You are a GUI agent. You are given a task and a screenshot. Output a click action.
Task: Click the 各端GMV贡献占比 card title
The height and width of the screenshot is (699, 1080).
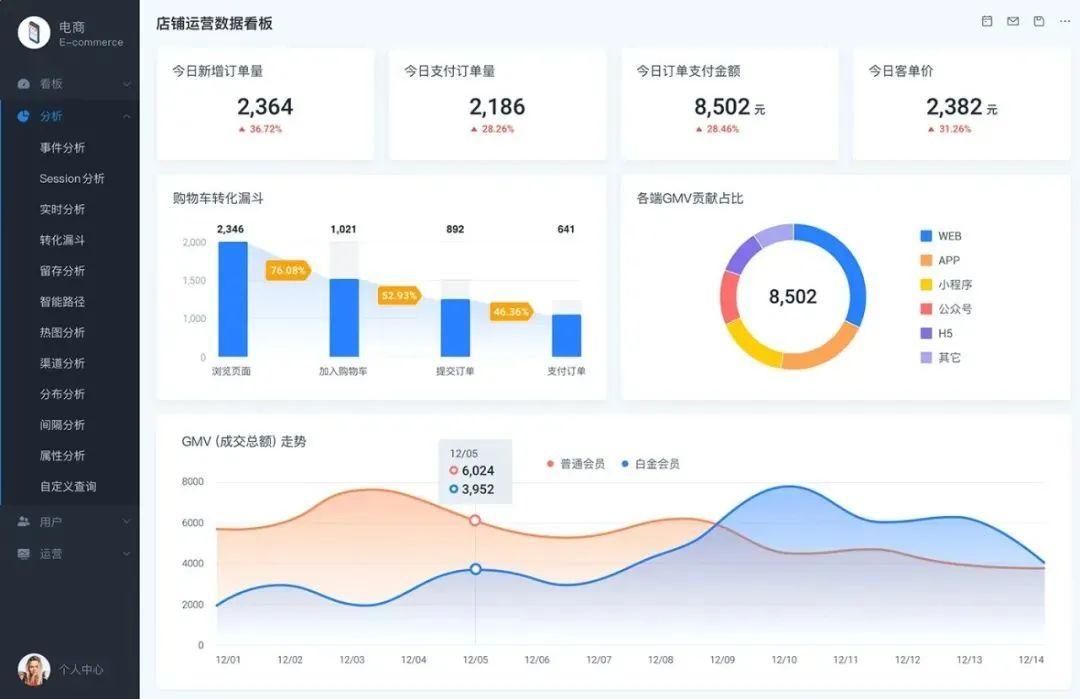tap(689, 198)
